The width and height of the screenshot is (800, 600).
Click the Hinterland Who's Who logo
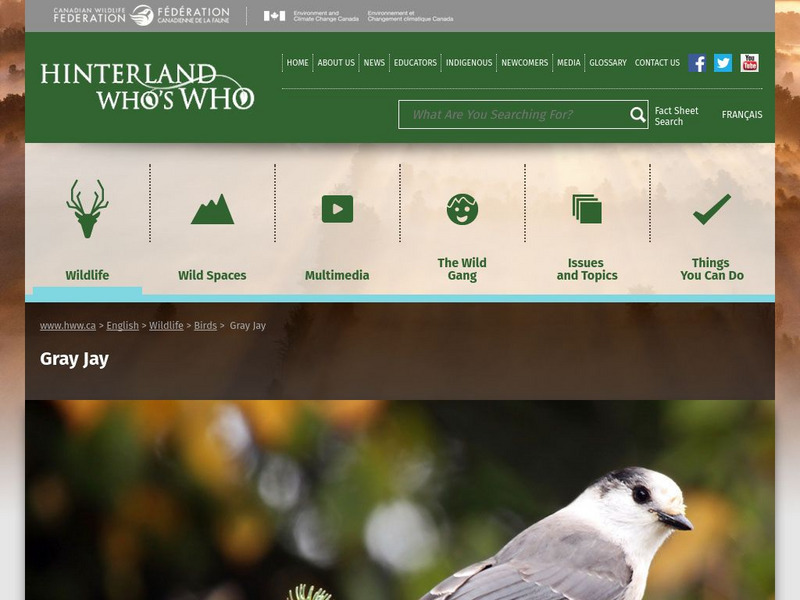coord(147,87)
